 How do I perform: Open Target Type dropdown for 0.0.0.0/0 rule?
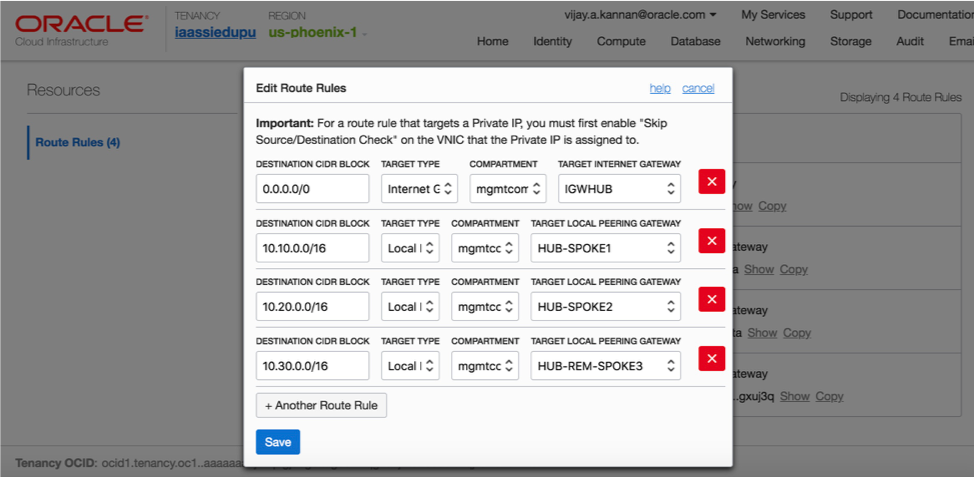tap(419, 188)
